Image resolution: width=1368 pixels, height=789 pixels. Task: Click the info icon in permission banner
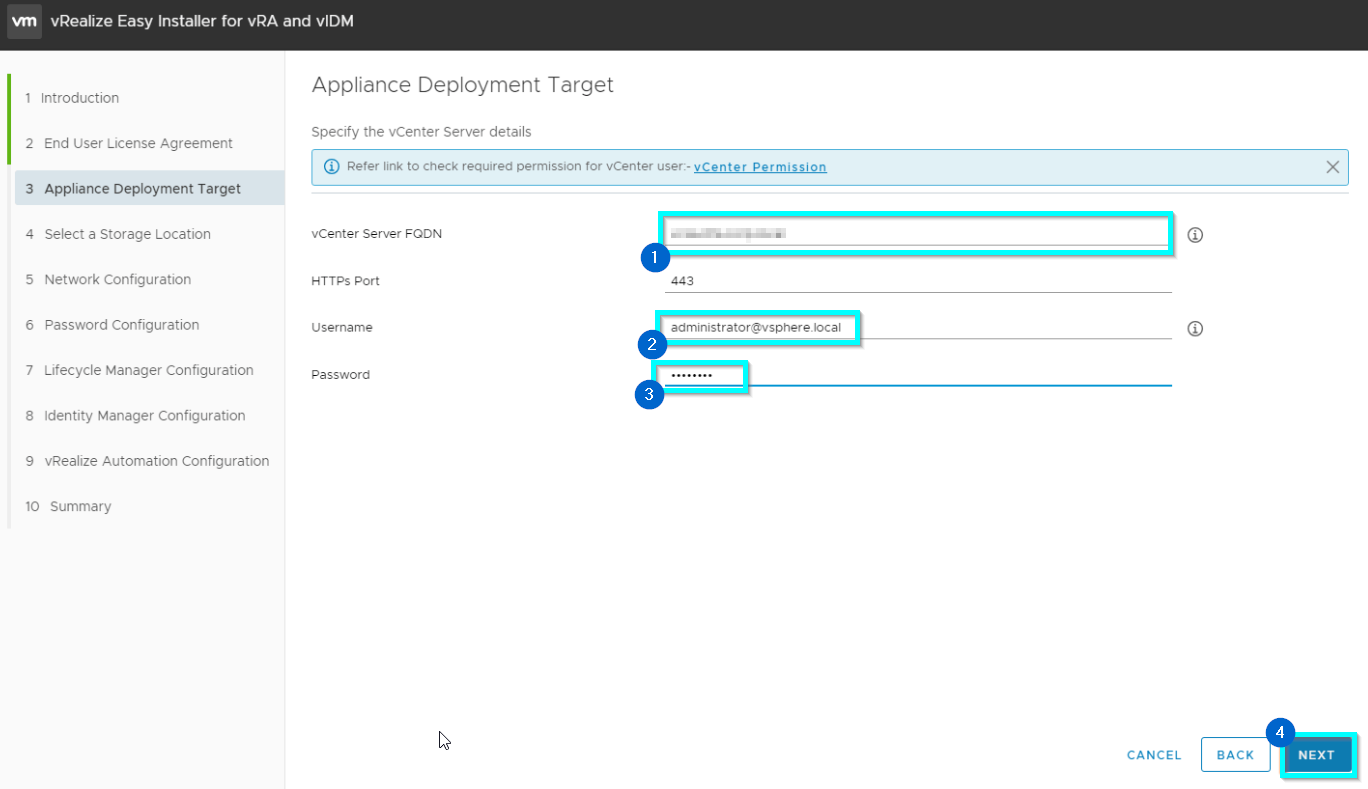(x=332, y=167)
